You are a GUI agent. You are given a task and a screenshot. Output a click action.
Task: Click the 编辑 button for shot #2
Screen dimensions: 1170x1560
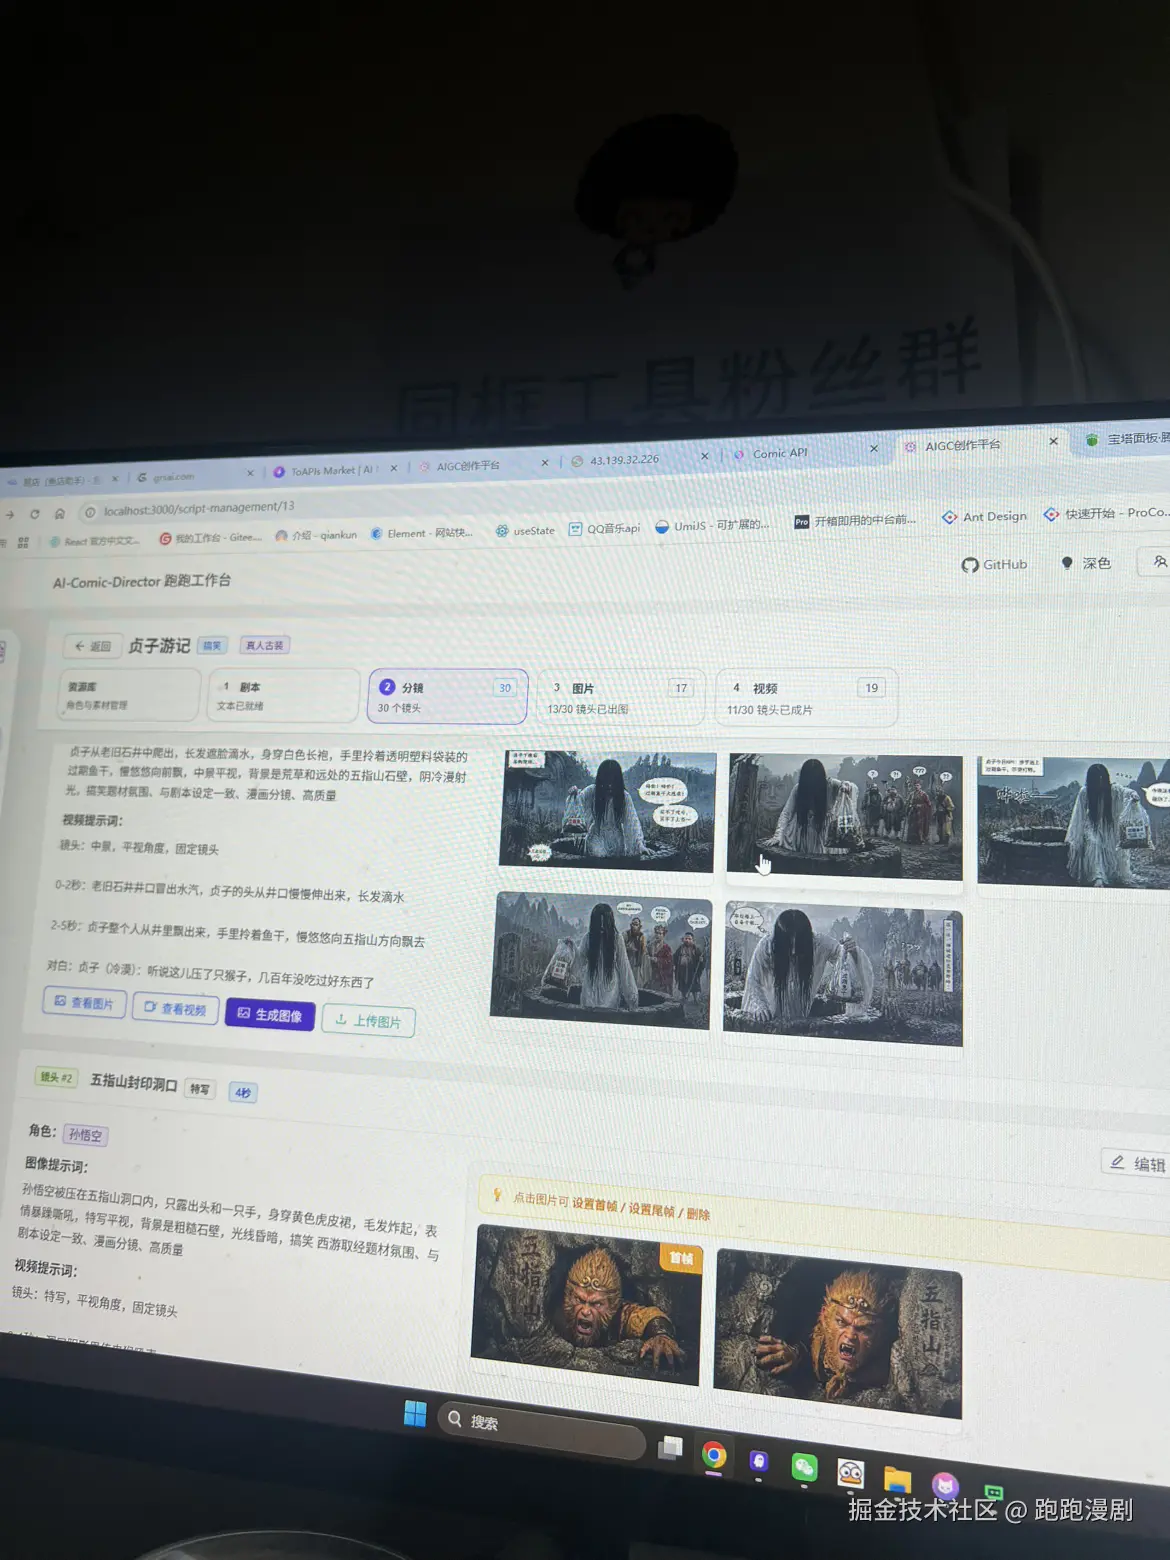coord(1138,1163)
